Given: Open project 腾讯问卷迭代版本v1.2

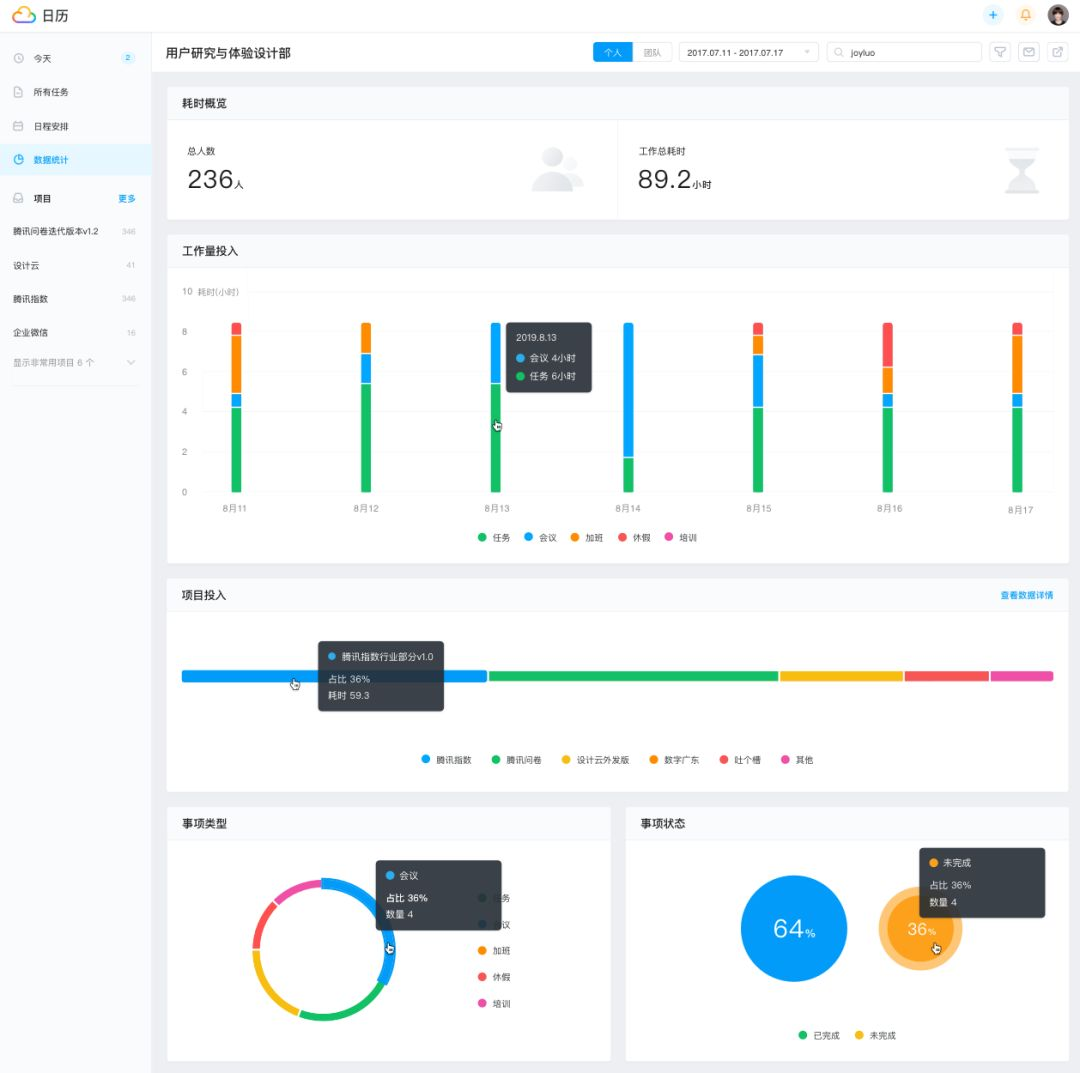Looking at the screenshot, I should pos(74,231).
